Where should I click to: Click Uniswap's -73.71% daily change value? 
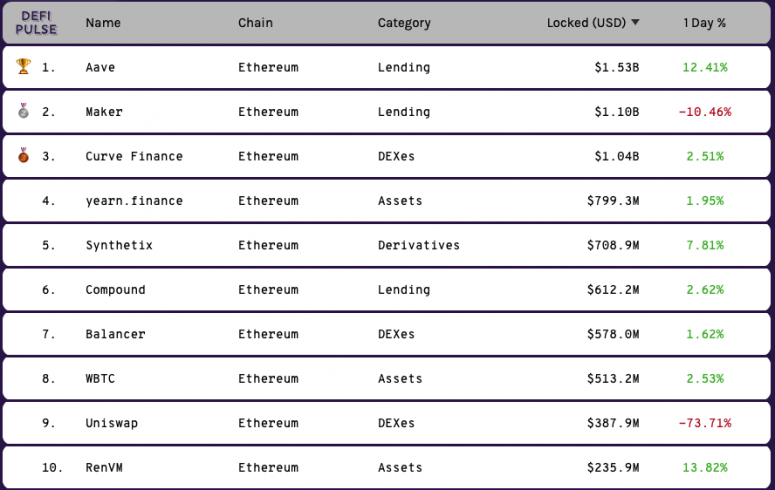(705, 423)
